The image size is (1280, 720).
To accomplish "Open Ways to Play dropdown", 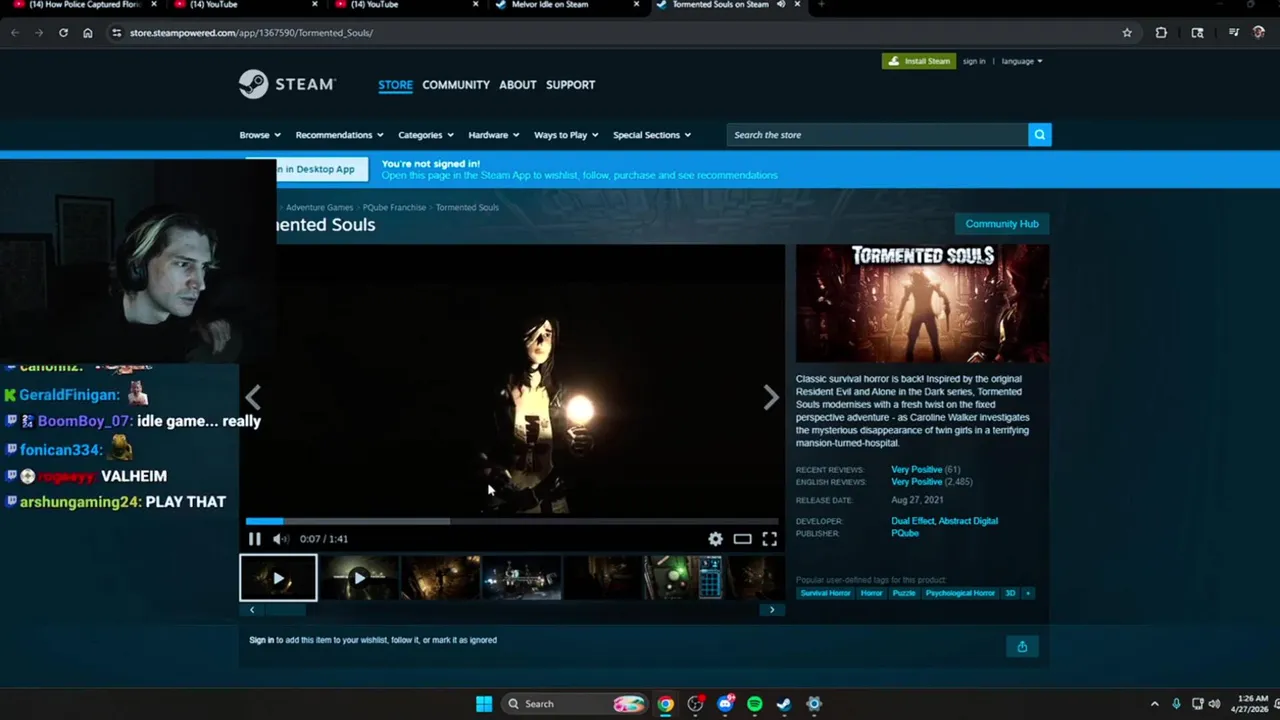I will [566, 135].
